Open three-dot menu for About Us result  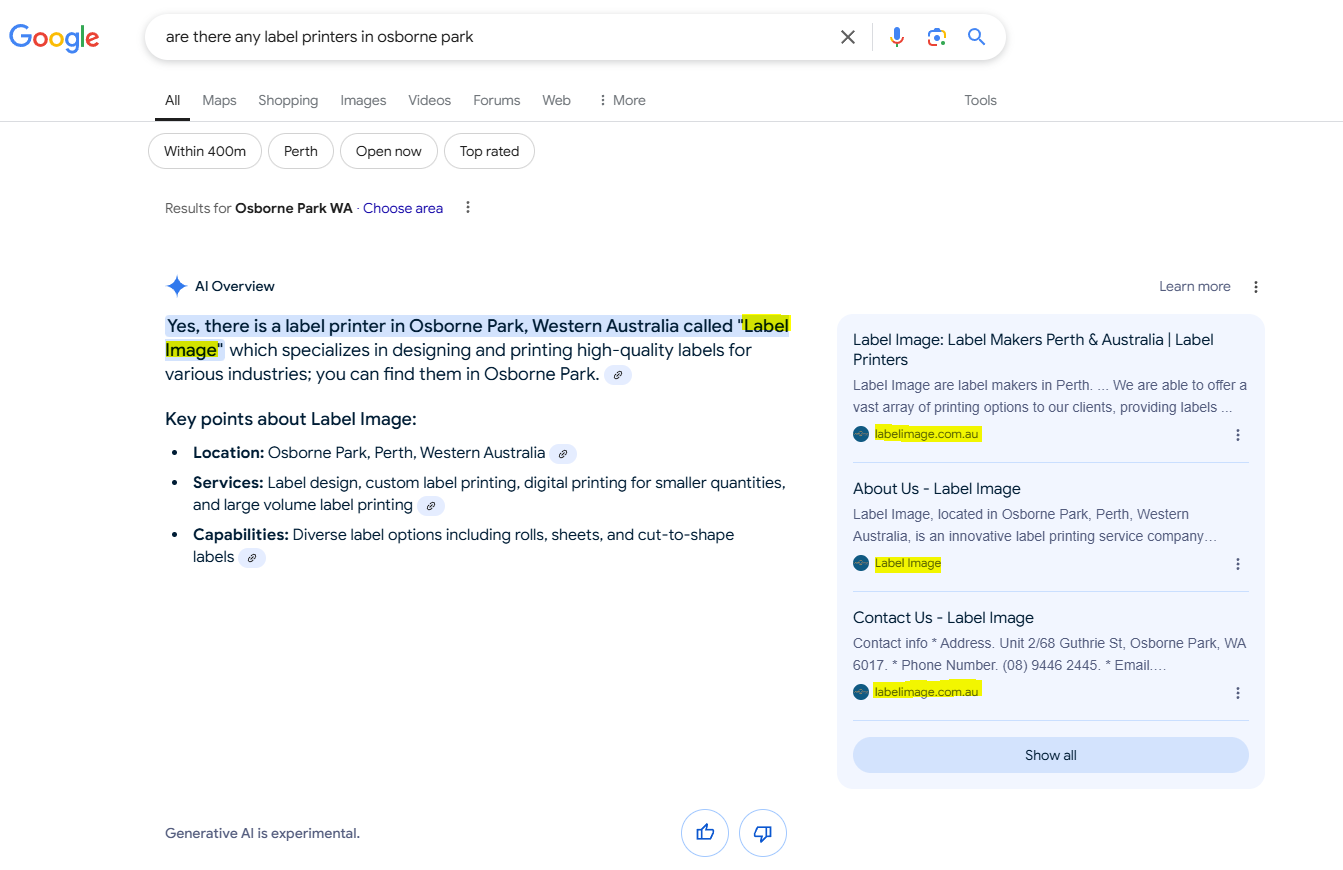pyautogui.click(x=1238, y=564)
